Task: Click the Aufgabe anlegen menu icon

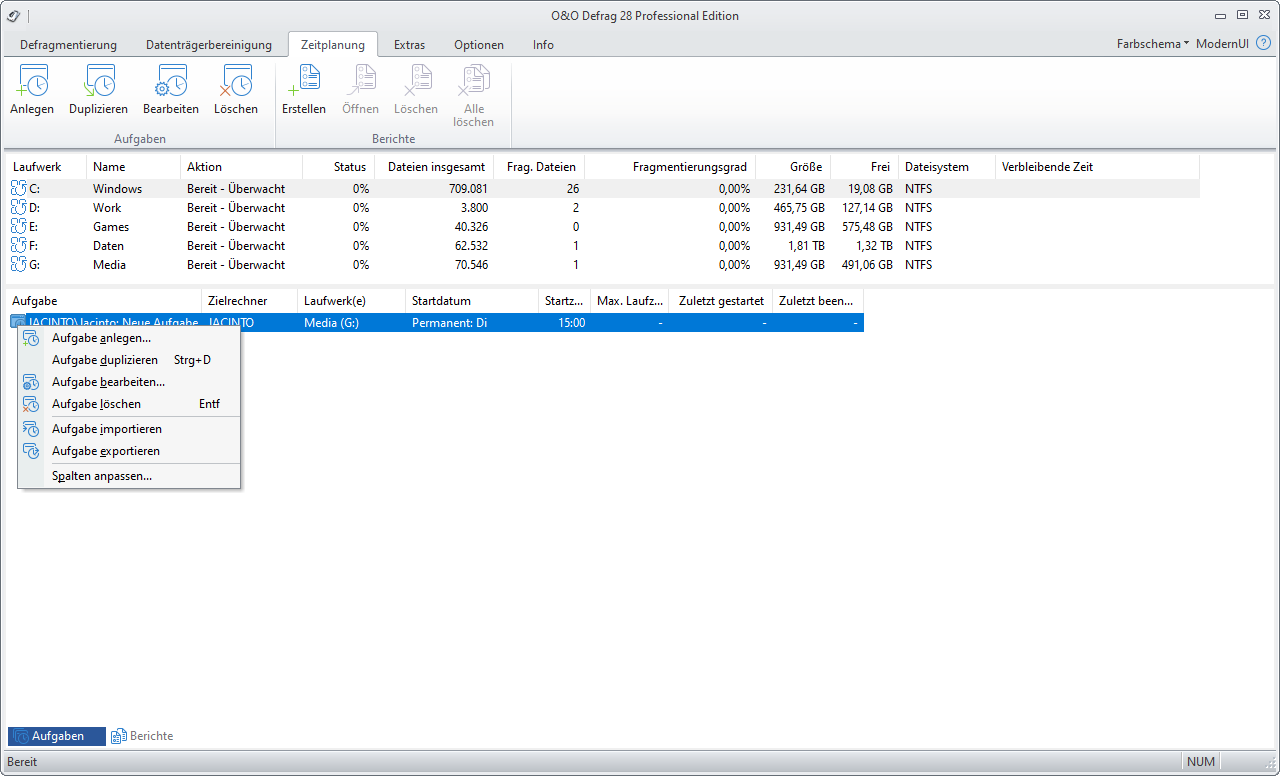Action: [x=31, y=338]
